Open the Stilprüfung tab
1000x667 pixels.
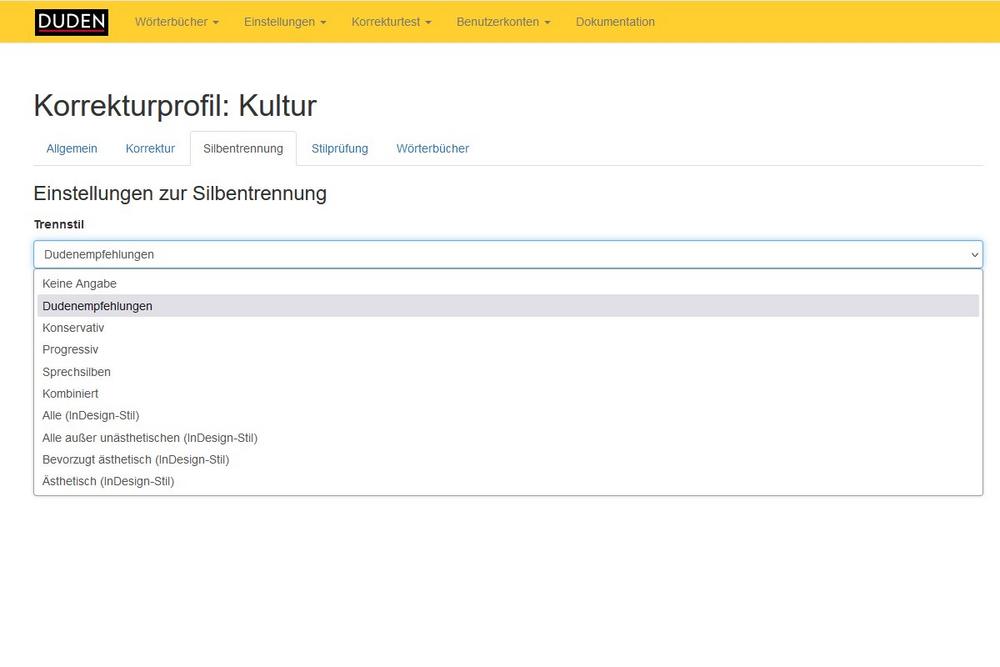click(339, 149)
